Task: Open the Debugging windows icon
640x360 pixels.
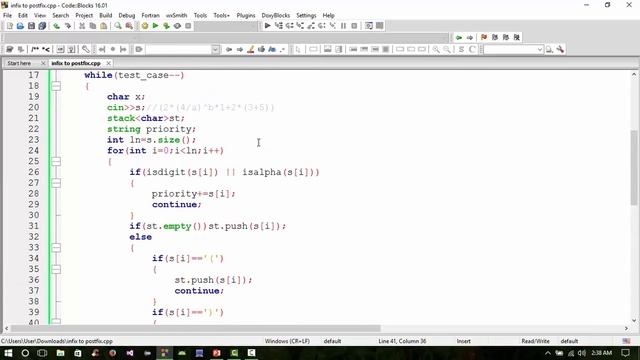Action: coord(369,26)
